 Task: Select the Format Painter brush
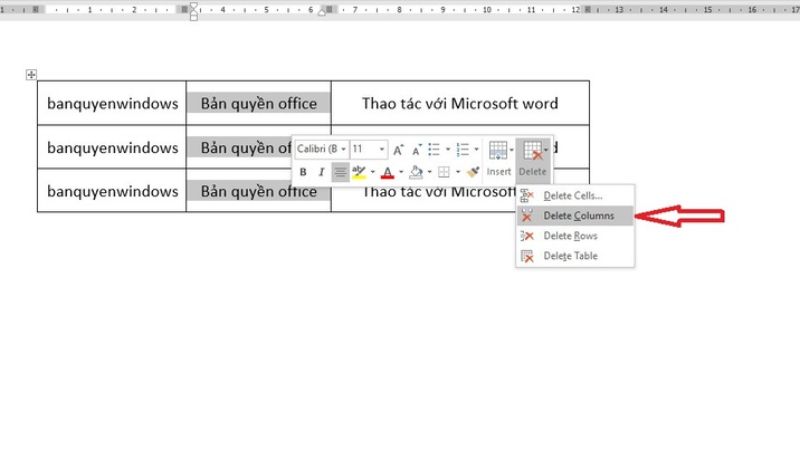(473, 172)
